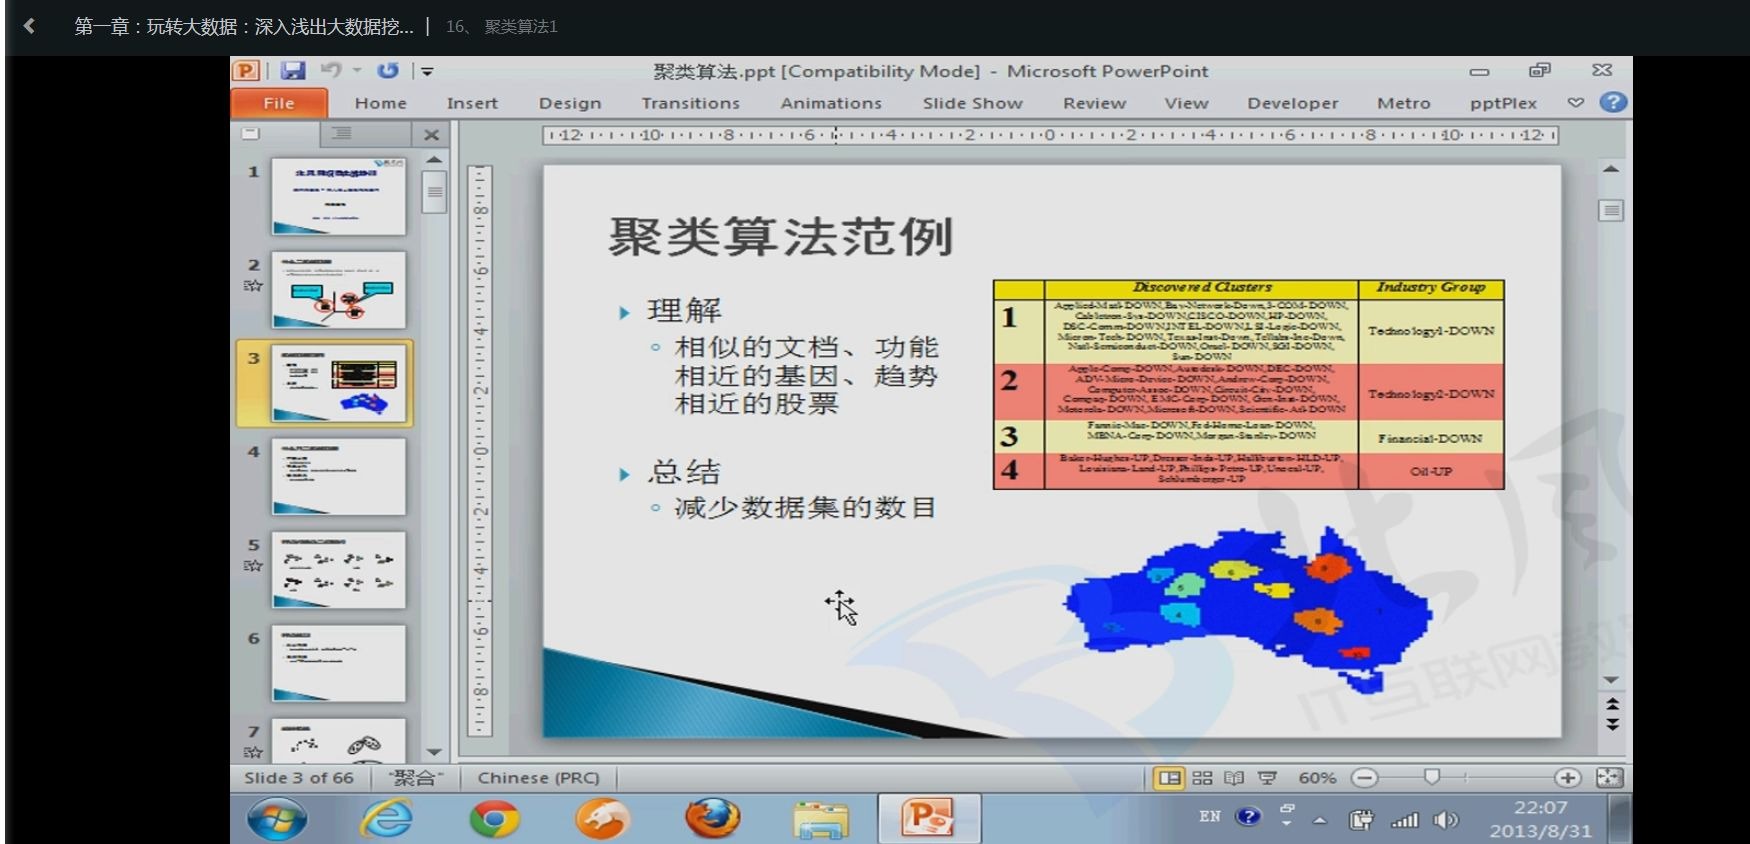The image size is (1750, 844).
Task: Start Slide Show from status bar icon
Action: click(1267, 778)
